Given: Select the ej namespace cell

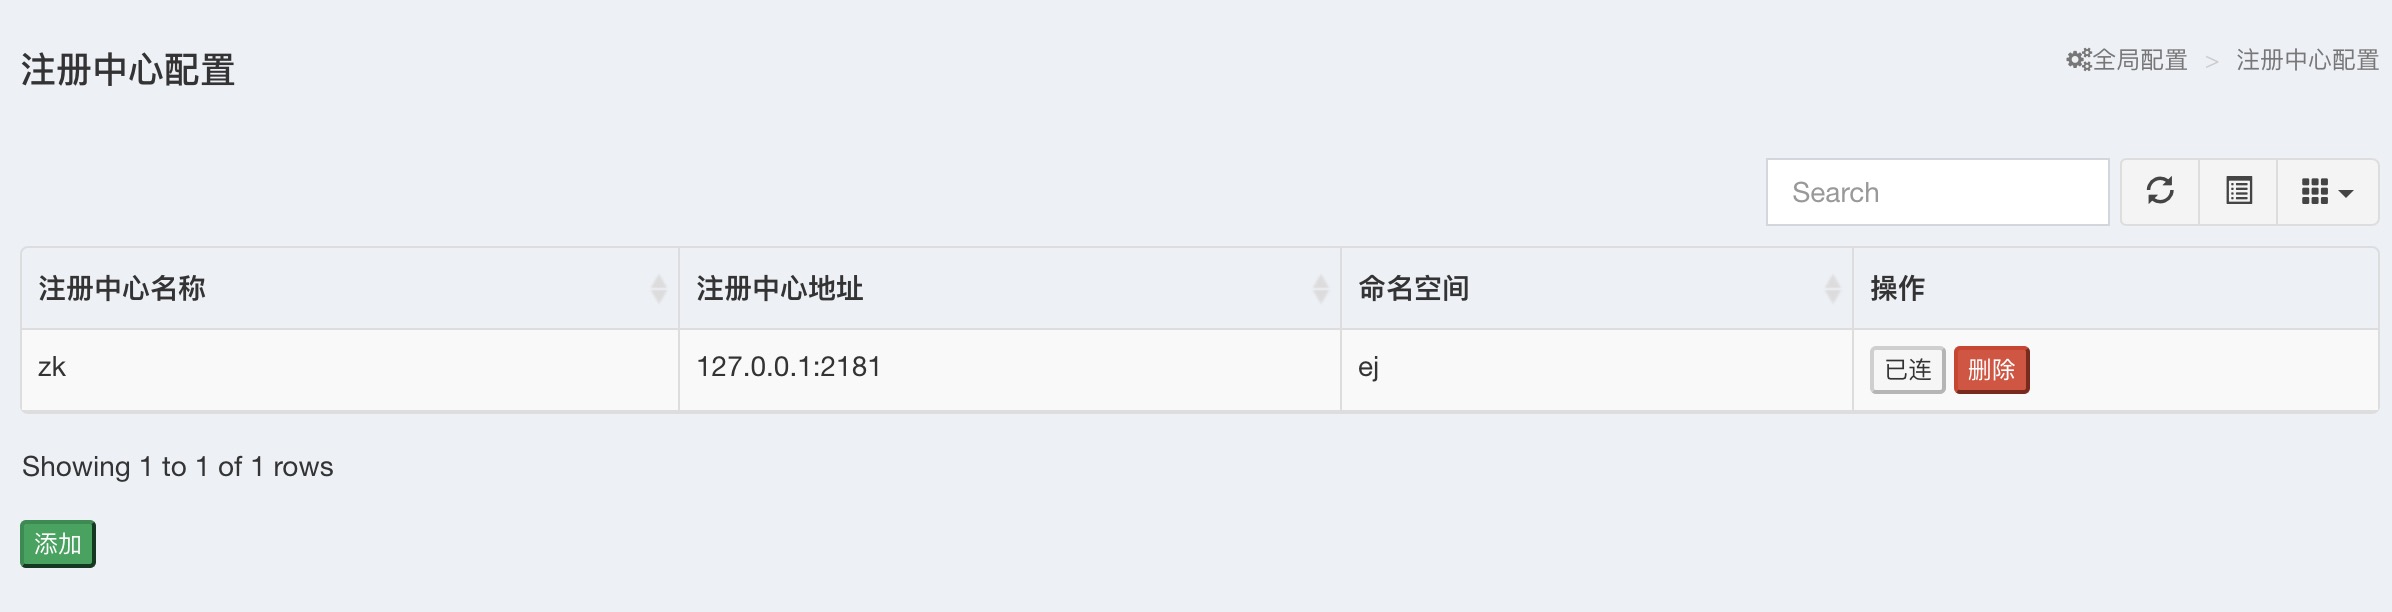Looking at the screenshot, I should click(1597, 369).
